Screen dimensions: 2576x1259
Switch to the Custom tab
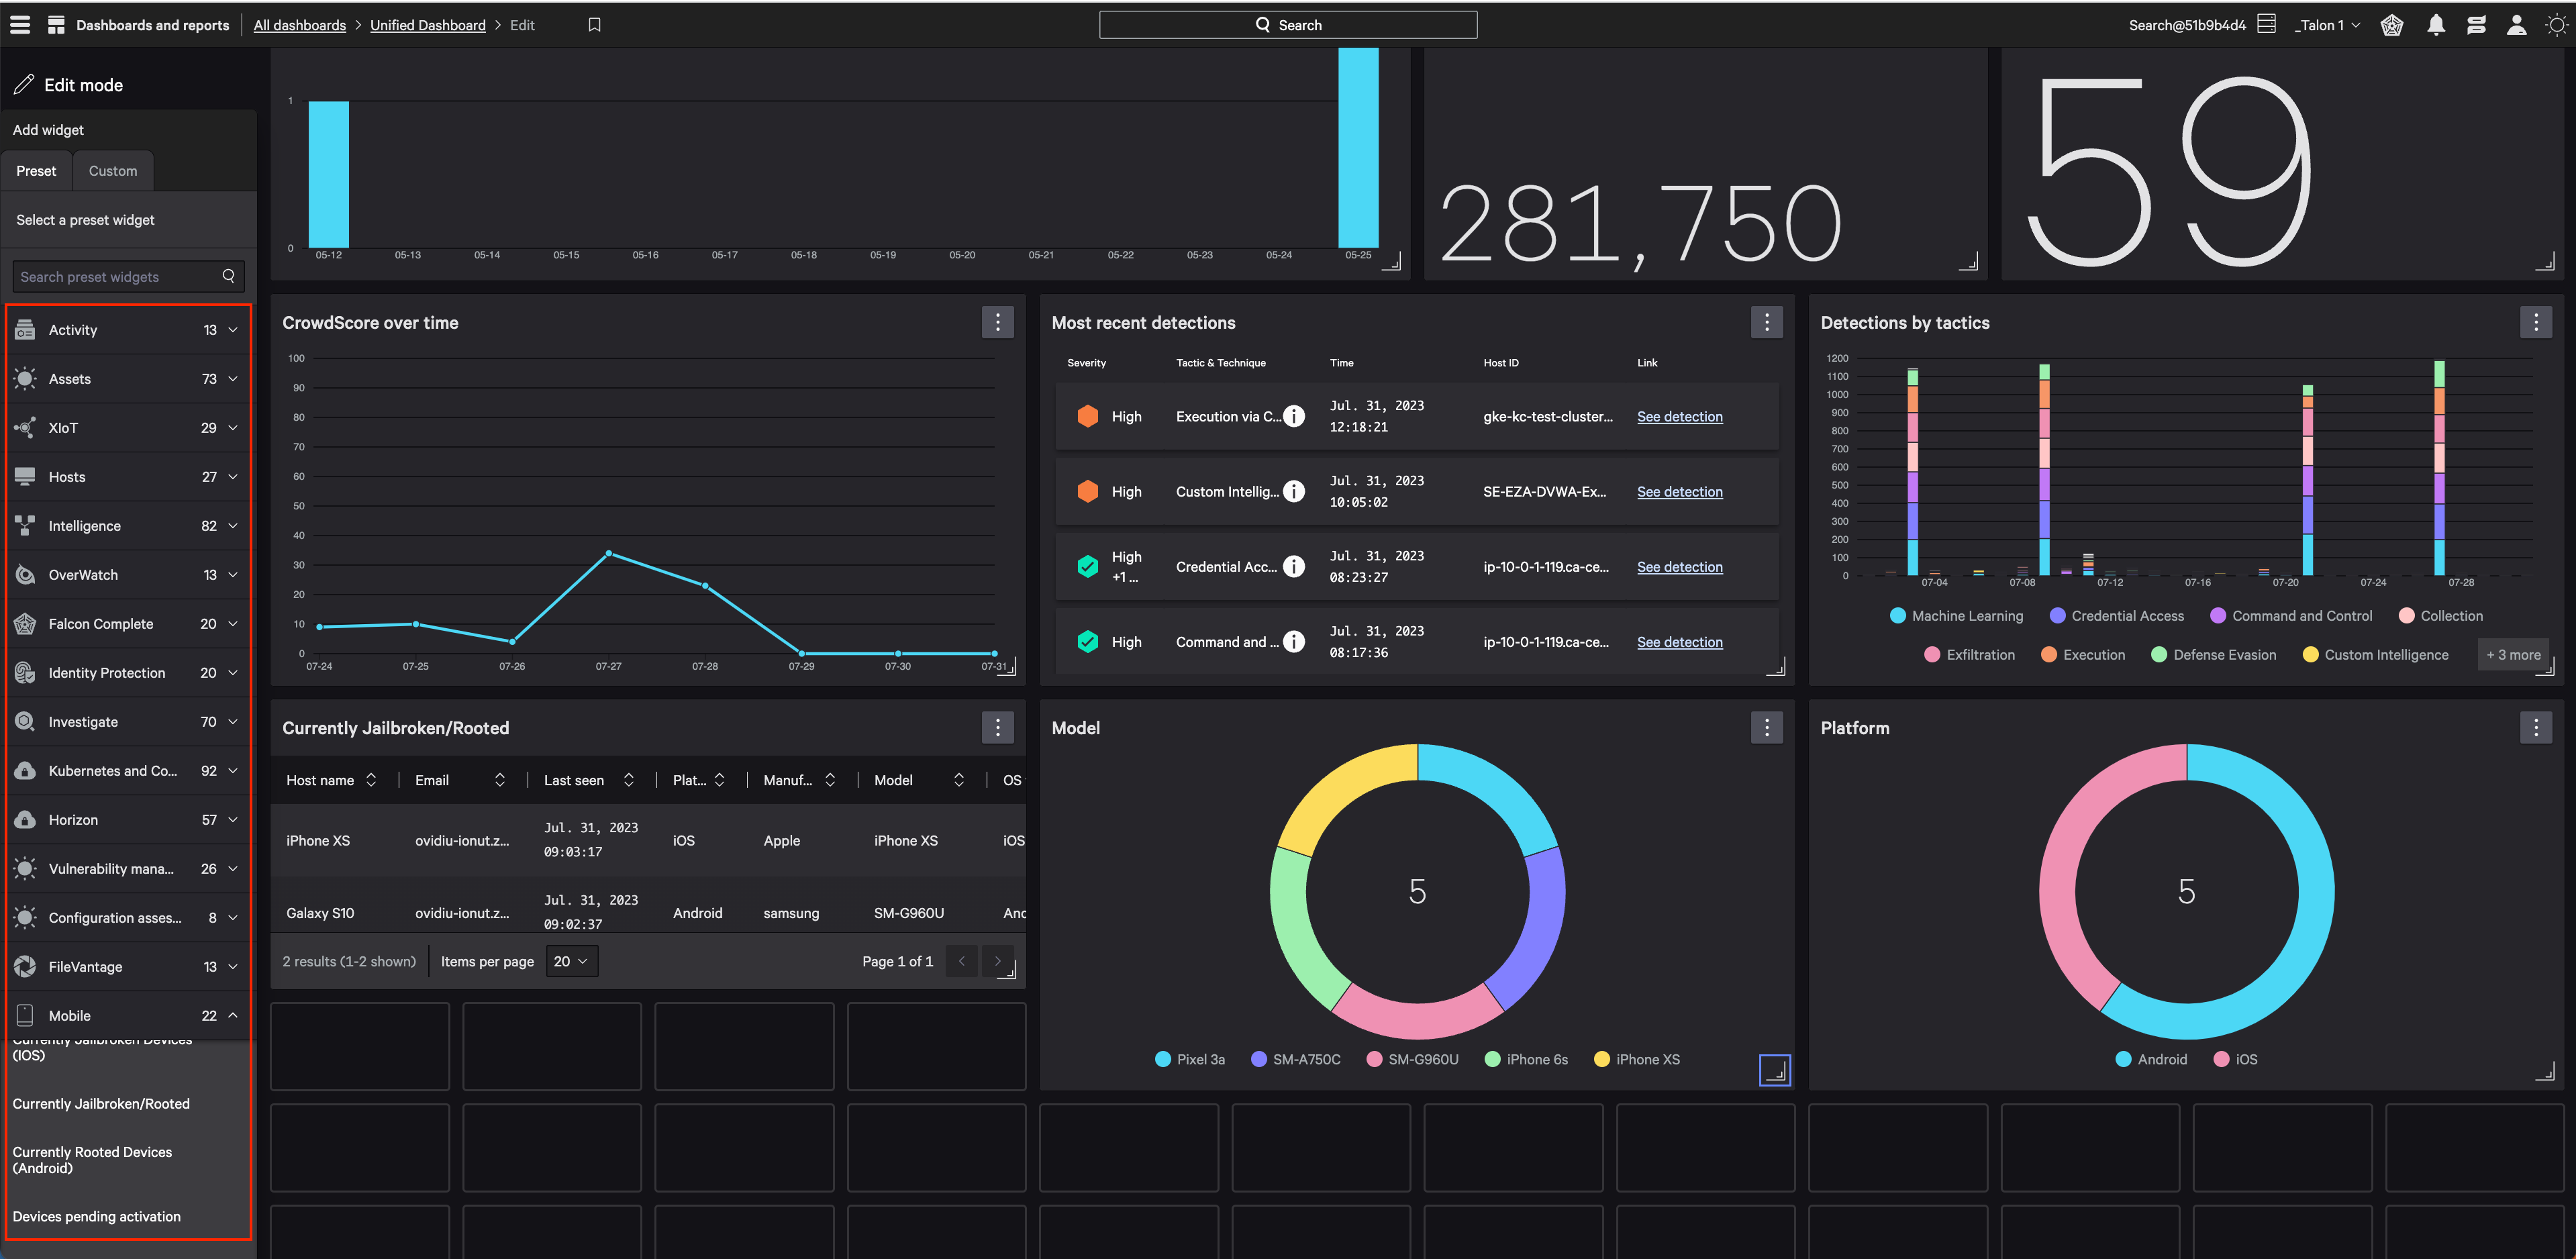pyautogui.click(x=113, y=171)
